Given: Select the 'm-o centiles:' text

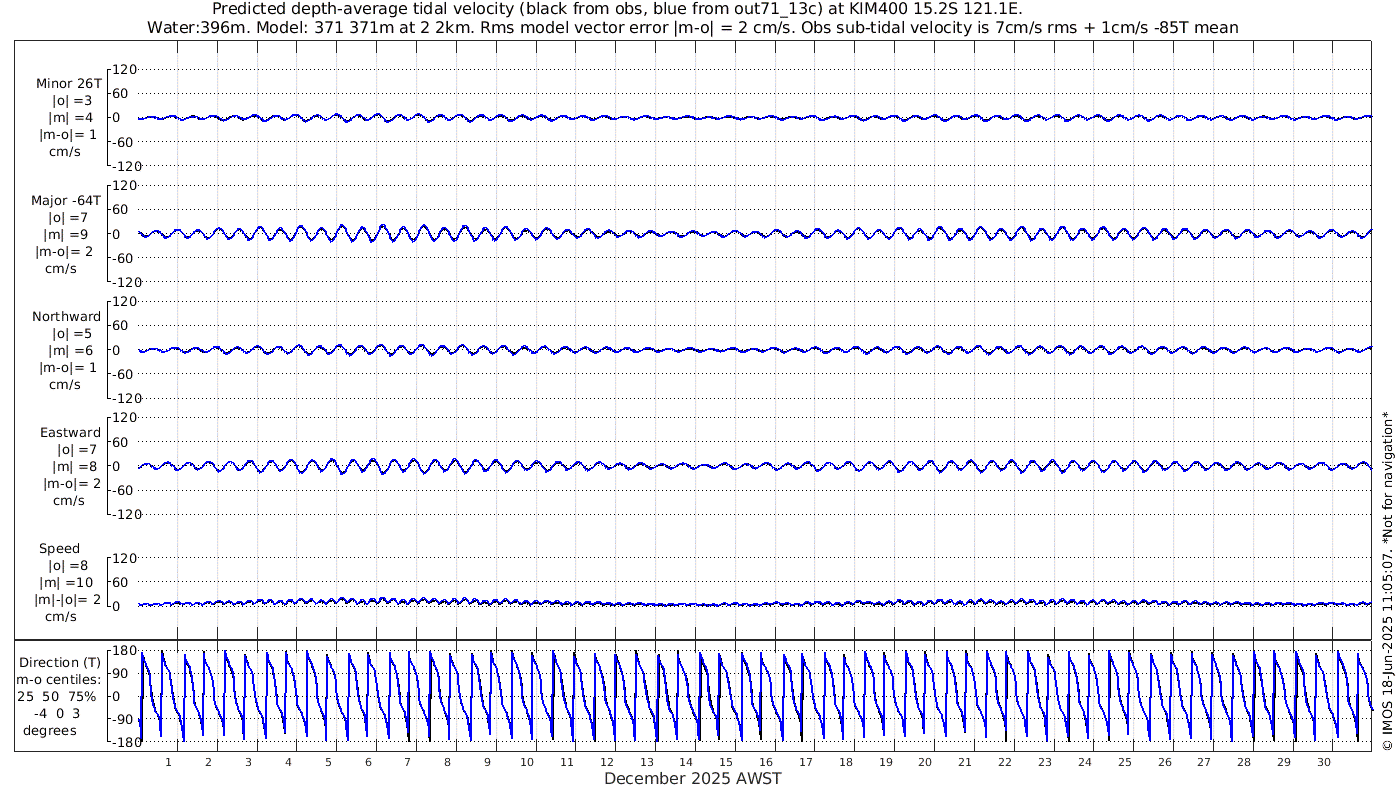Looking at the screenshot, I should click(x=59, y=680).
